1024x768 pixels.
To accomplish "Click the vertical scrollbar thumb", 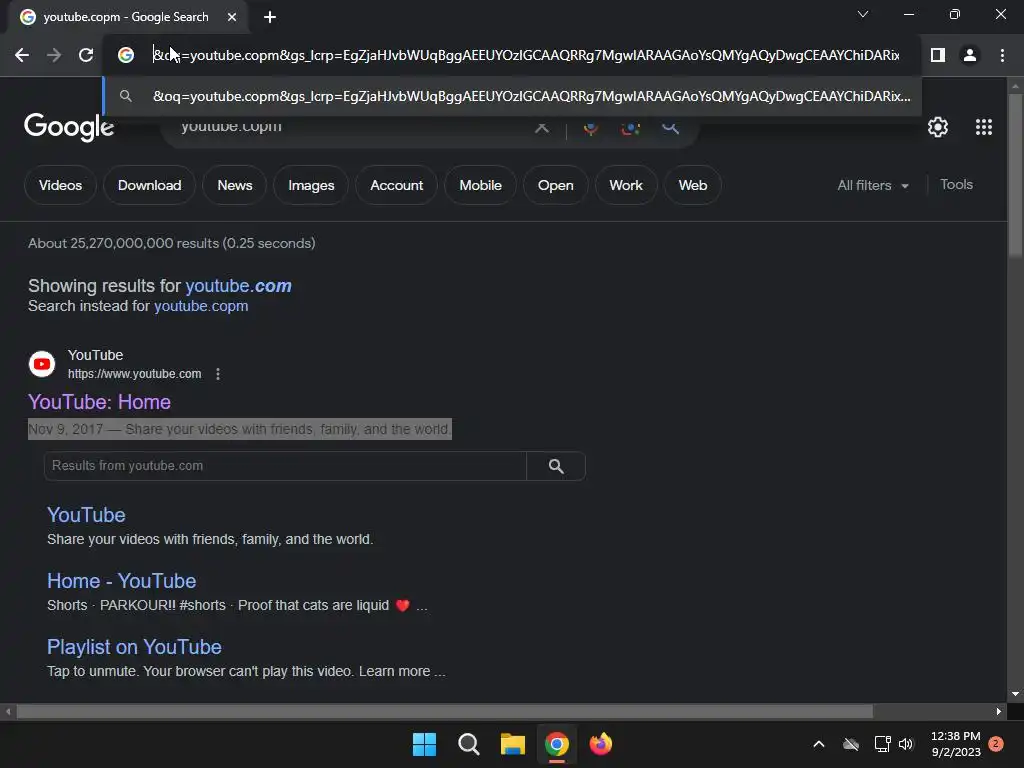I will pos(1015,176).
